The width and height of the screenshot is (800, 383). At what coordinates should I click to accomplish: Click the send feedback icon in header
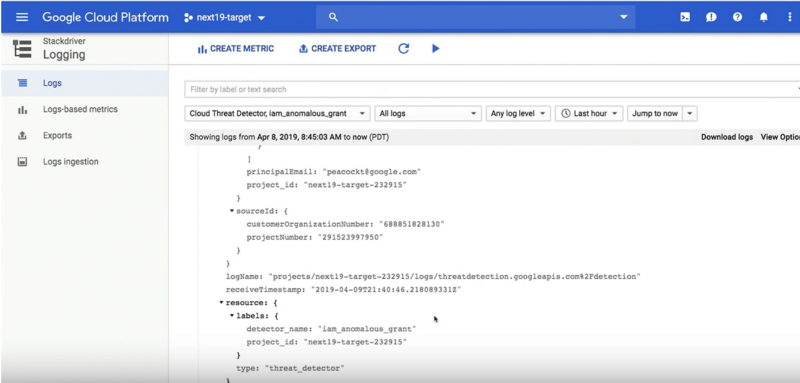pyautogui.click(x=711, y=17)
